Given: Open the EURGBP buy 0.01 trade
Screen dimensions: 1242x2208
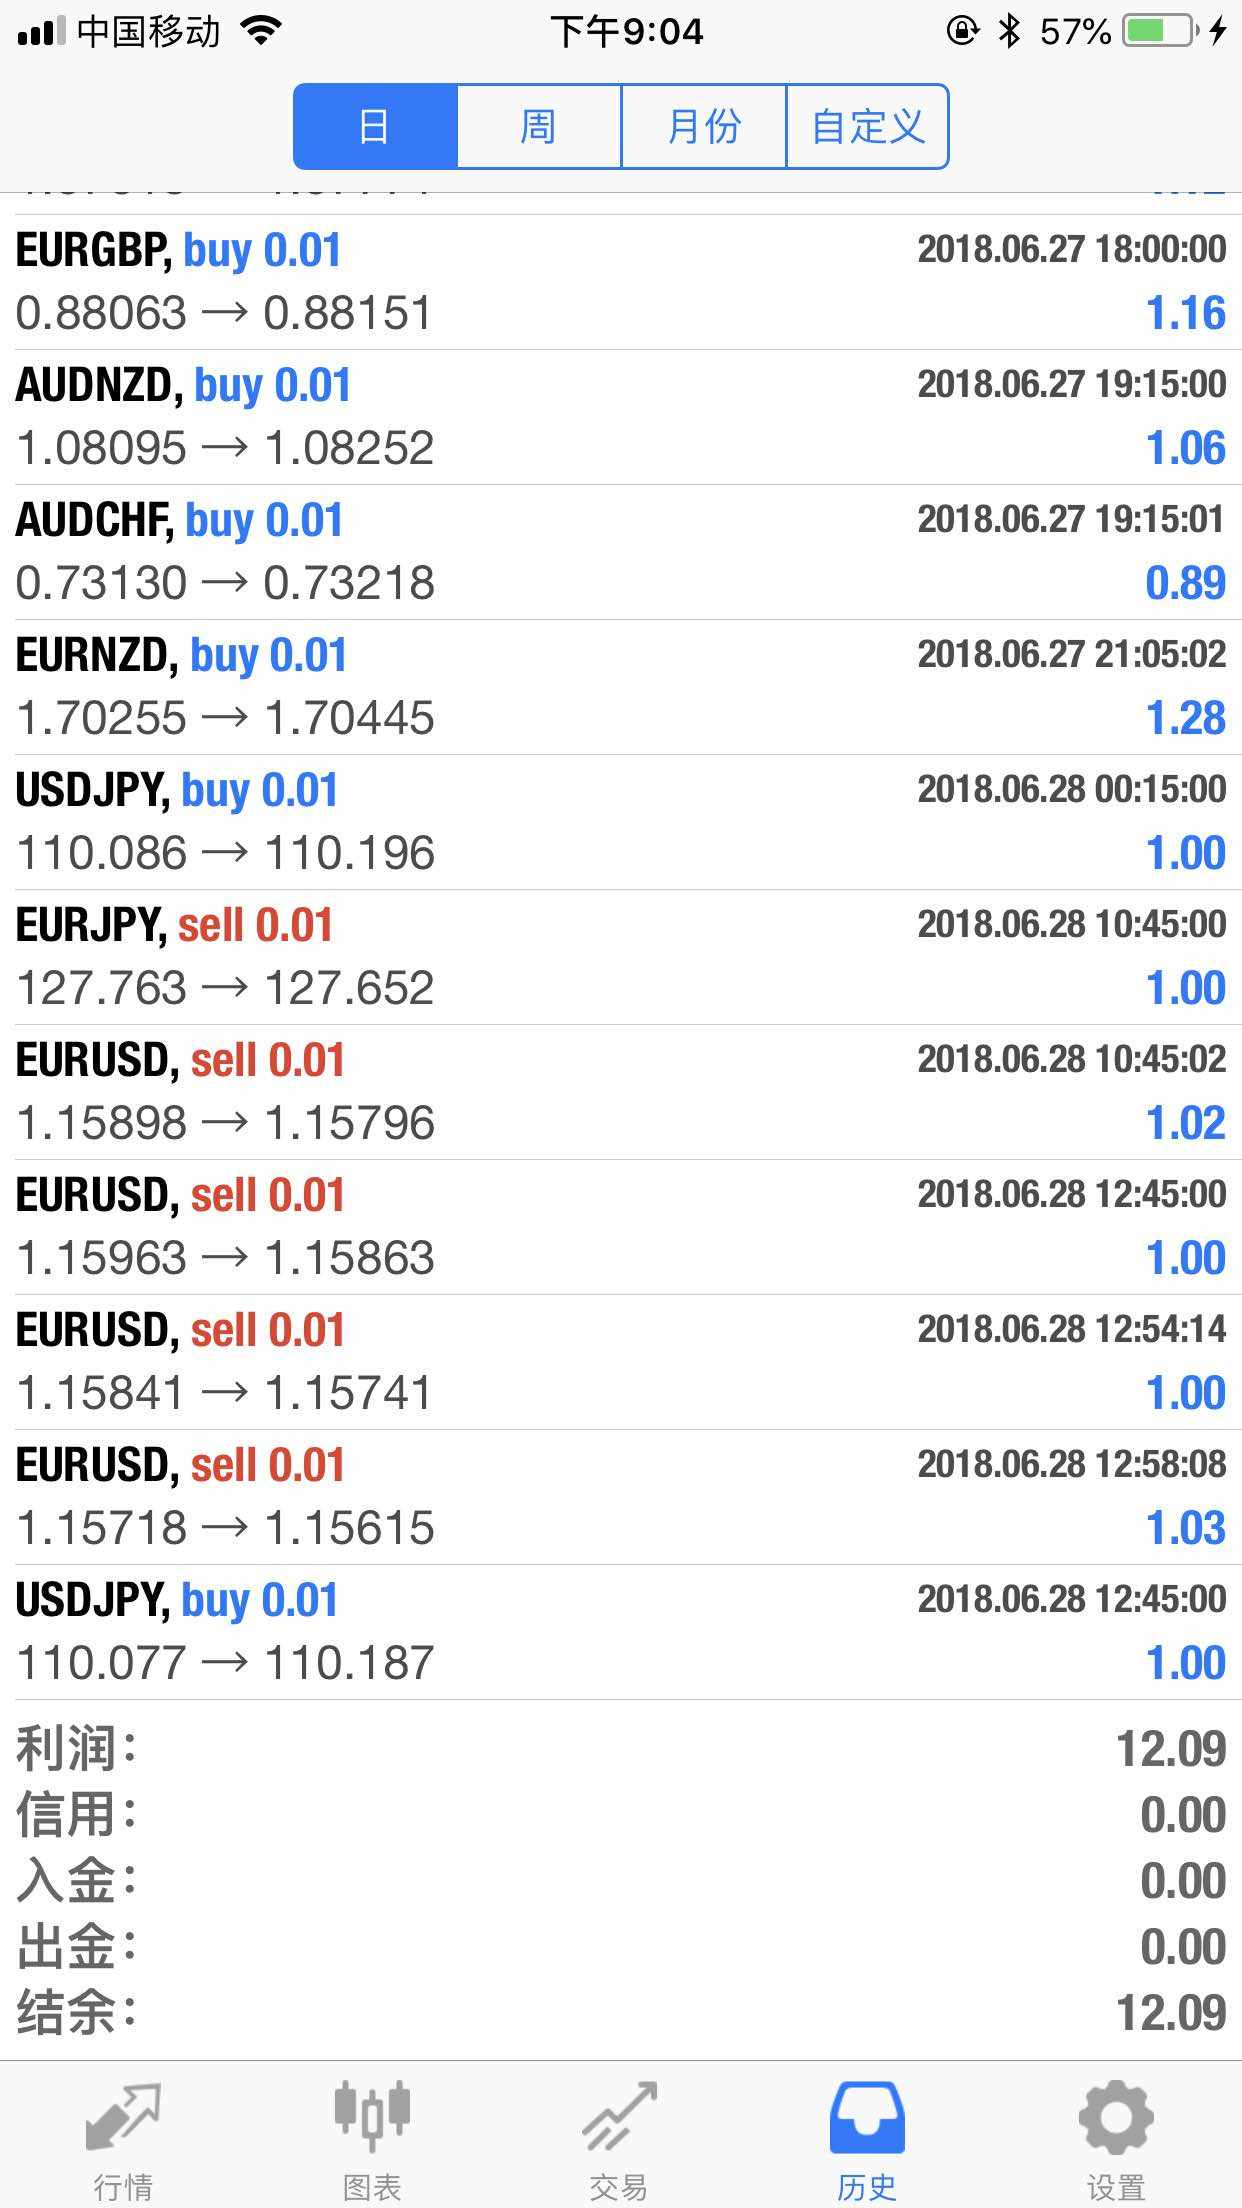Looking at the screenshot, I should [621, 282].
